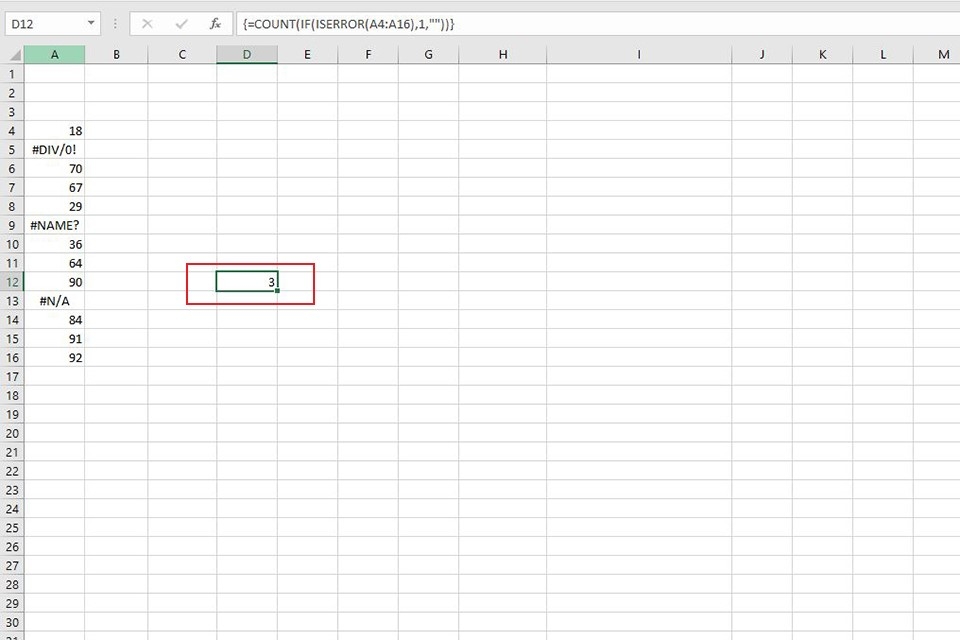Image resolution: width=960 pixels, height=640 pixels.
Task: Click the Name Box showing D12
Action: pyautogui.click(x=45, y=24)
